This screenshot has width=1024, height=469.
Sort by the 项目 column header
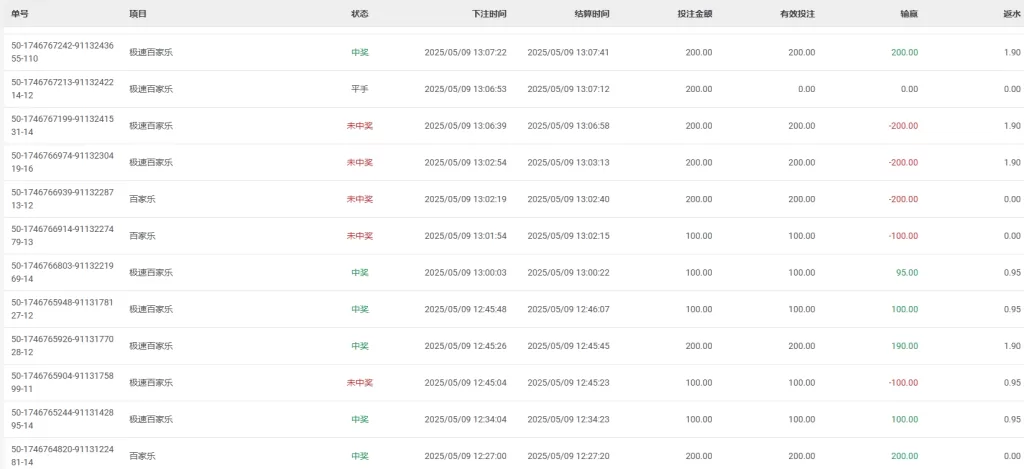(x=138, y=13)
